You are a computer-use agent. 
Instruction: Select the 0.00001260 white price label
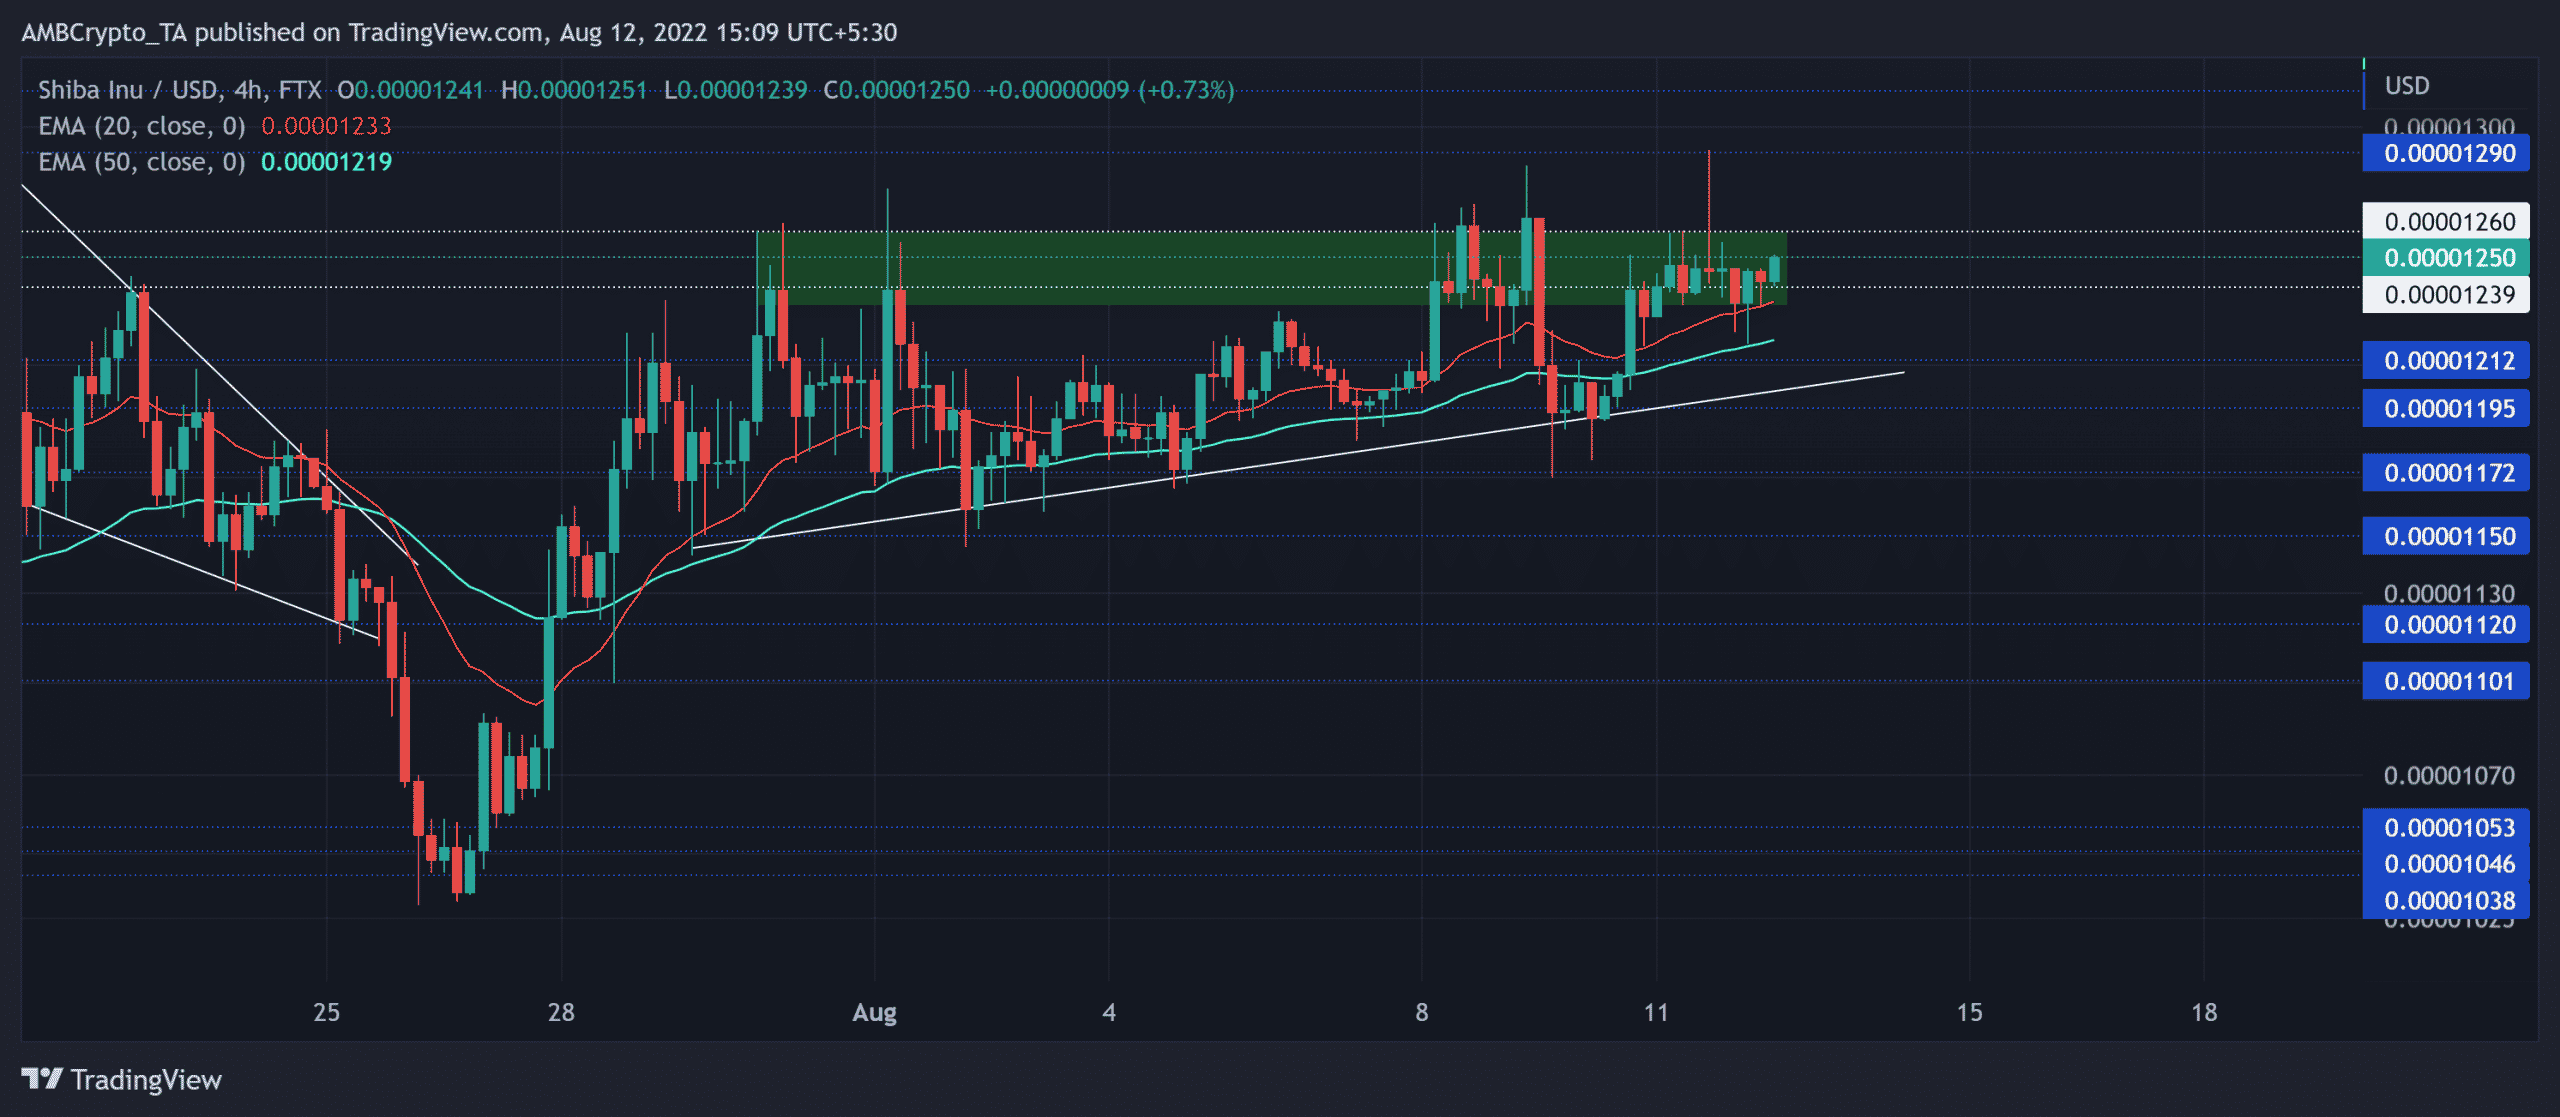[2446, 221]
